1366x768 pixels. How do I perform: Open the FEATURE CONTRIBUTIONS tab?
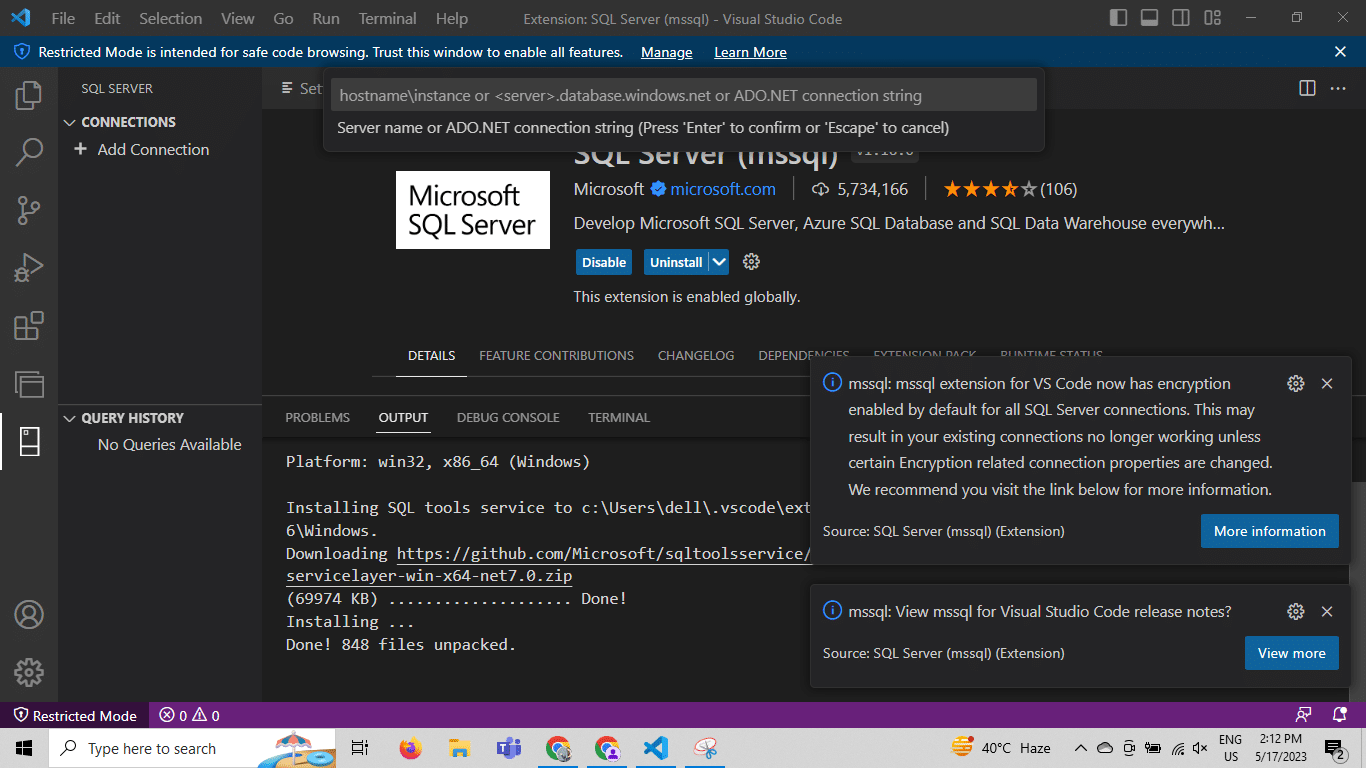556,355
